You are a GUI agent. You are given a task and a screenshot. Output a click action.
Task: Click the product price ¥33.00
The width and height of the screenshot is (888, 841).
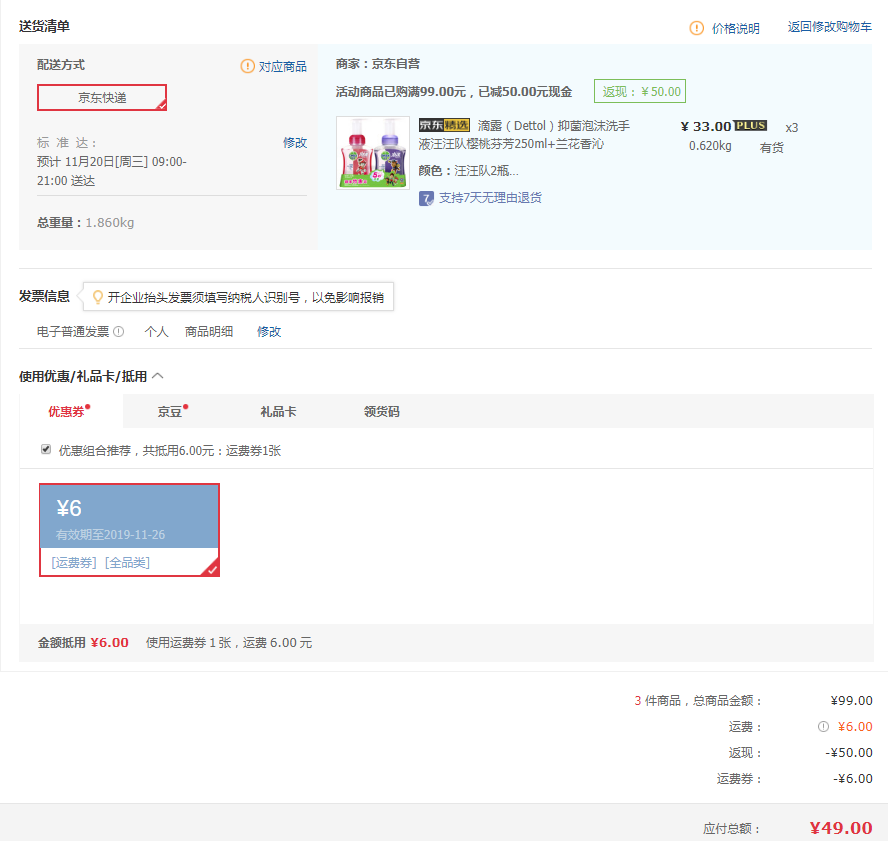(706, 126)
